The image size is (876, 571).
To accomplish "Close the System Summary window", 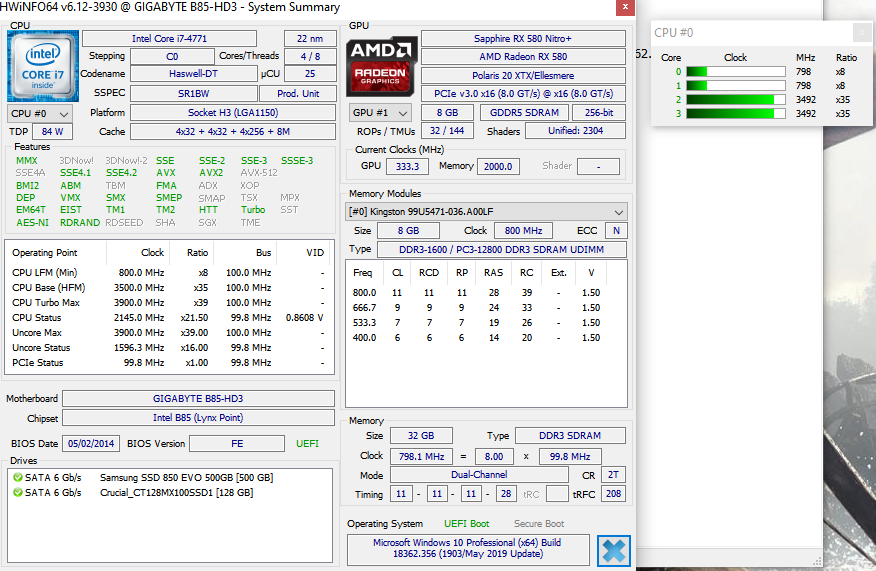I will click(625, 7).
